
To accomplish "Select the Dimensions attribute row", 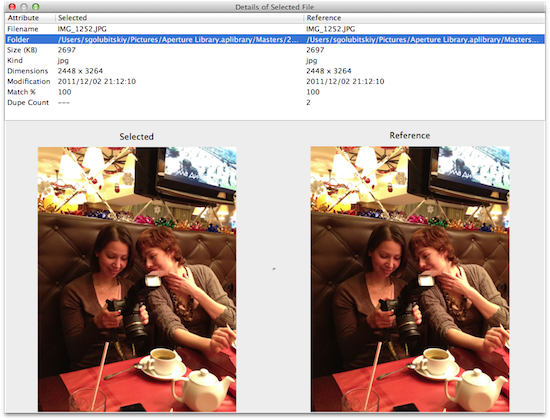I will (275, 71).
